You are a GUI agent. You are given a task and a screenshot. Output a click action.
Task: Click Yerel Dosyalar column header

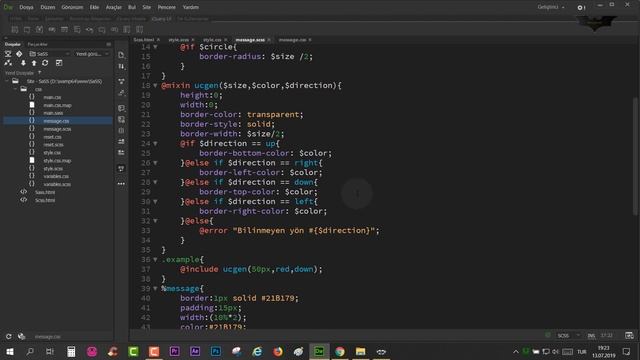[x=20, y=73]
